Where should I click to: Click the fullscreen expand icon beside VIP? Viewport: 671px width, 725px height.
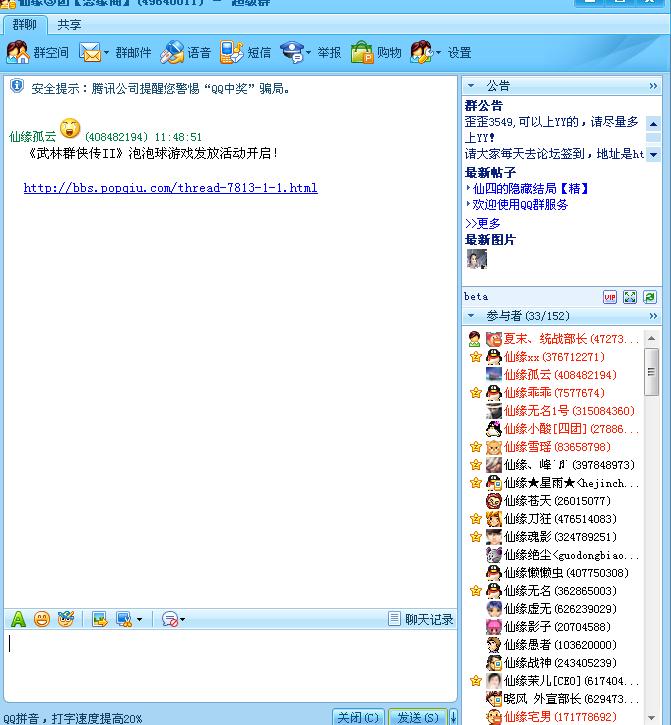tap(630, 297)
